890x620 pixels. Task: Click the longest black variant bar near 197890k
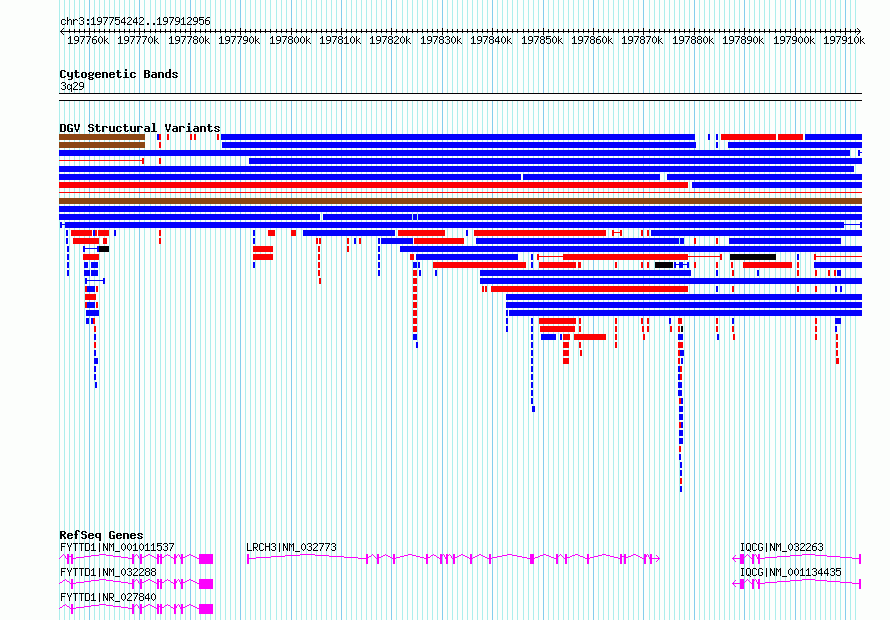tap(753, 257)
